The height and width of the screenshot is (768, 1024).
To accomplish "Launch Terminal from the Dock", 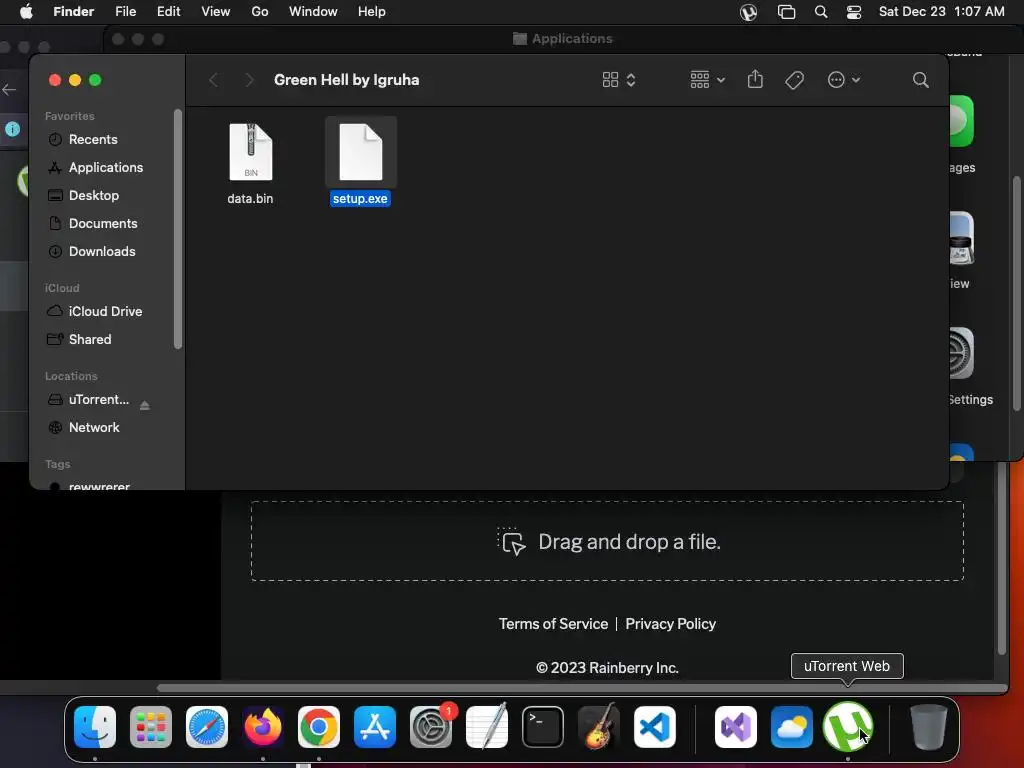I will [543, 727].
